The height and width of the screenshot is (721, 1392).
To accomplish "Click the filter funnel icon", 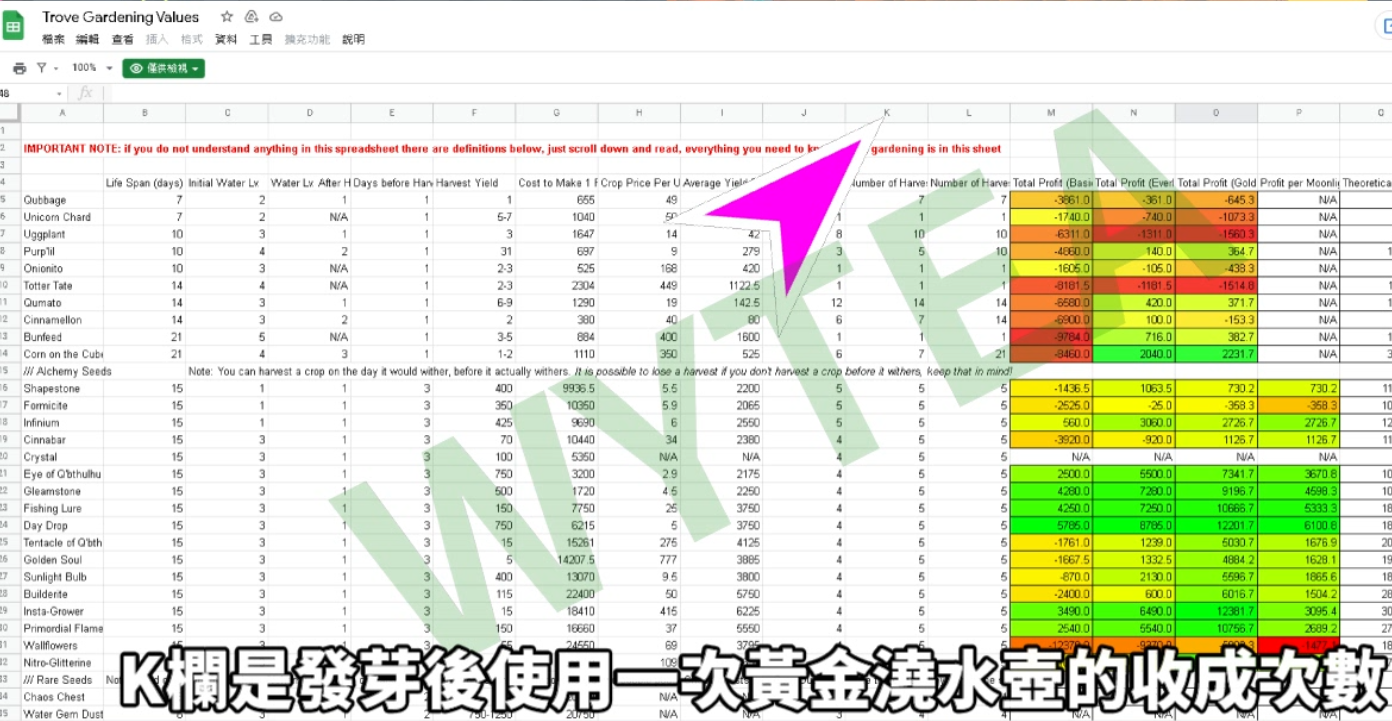I will (x=42, y=68).
